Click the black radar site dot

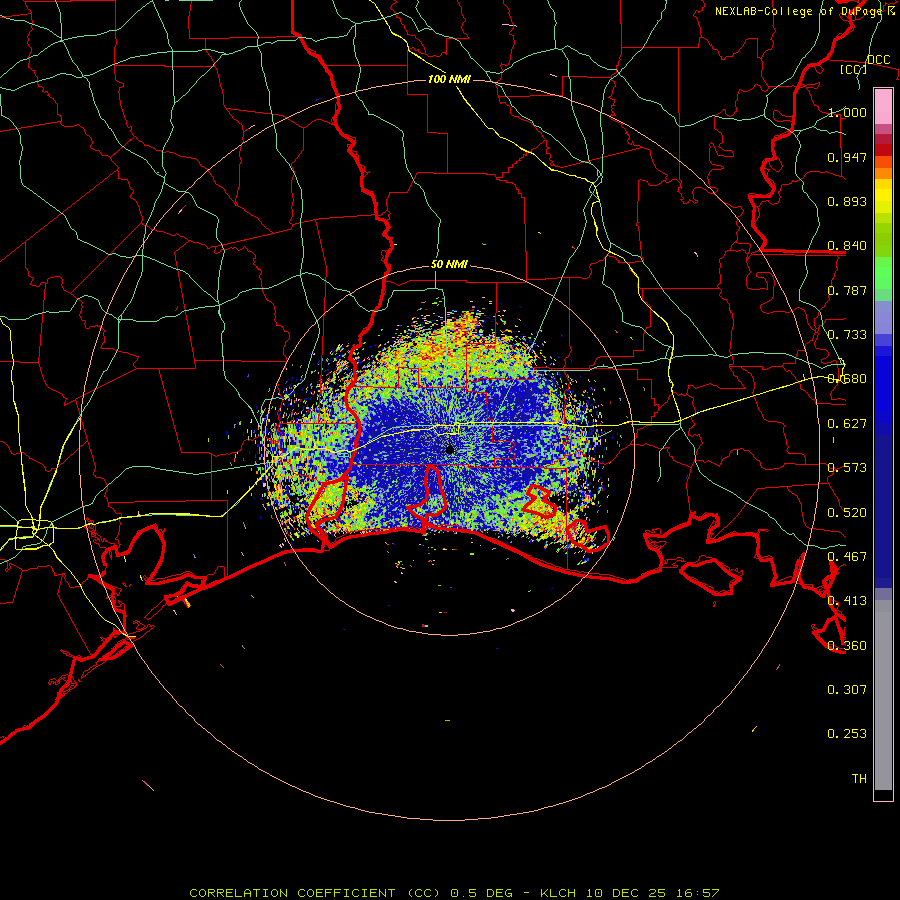coord(450,449)
